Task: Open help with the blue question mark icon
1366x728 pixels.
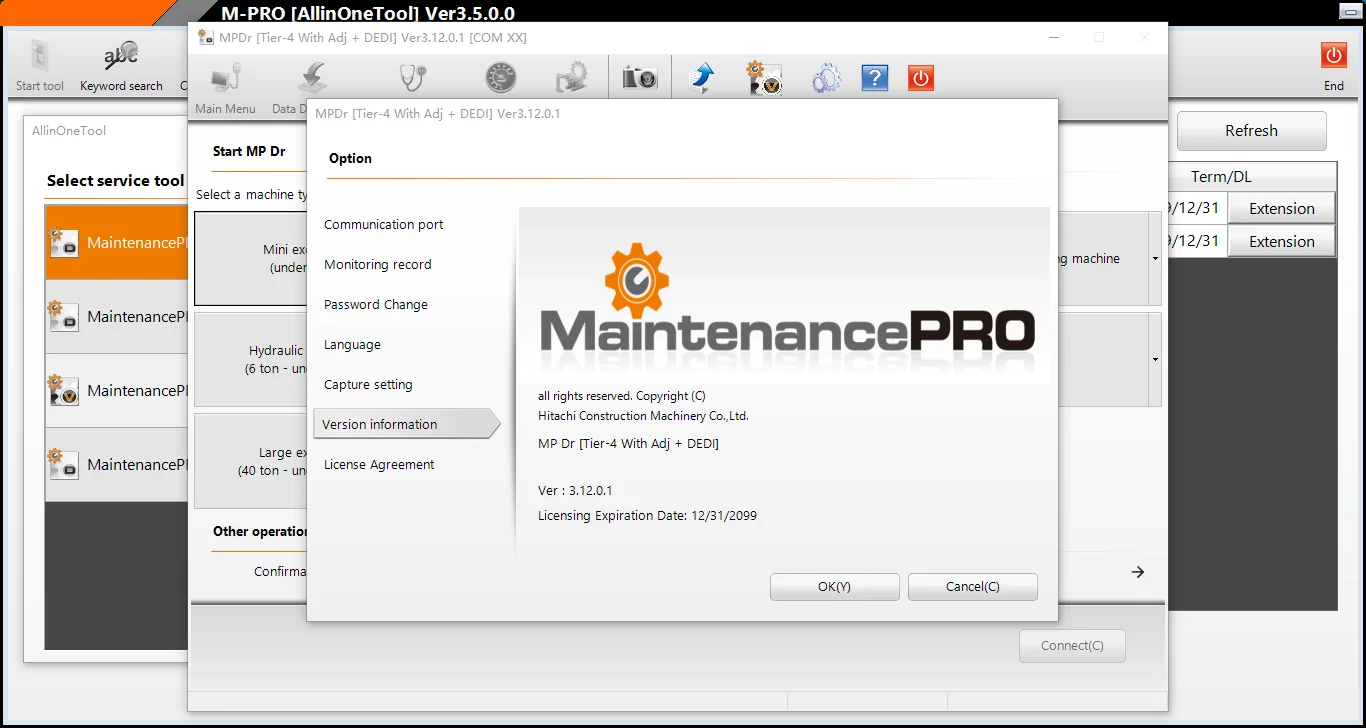Action: click(874, 78)
